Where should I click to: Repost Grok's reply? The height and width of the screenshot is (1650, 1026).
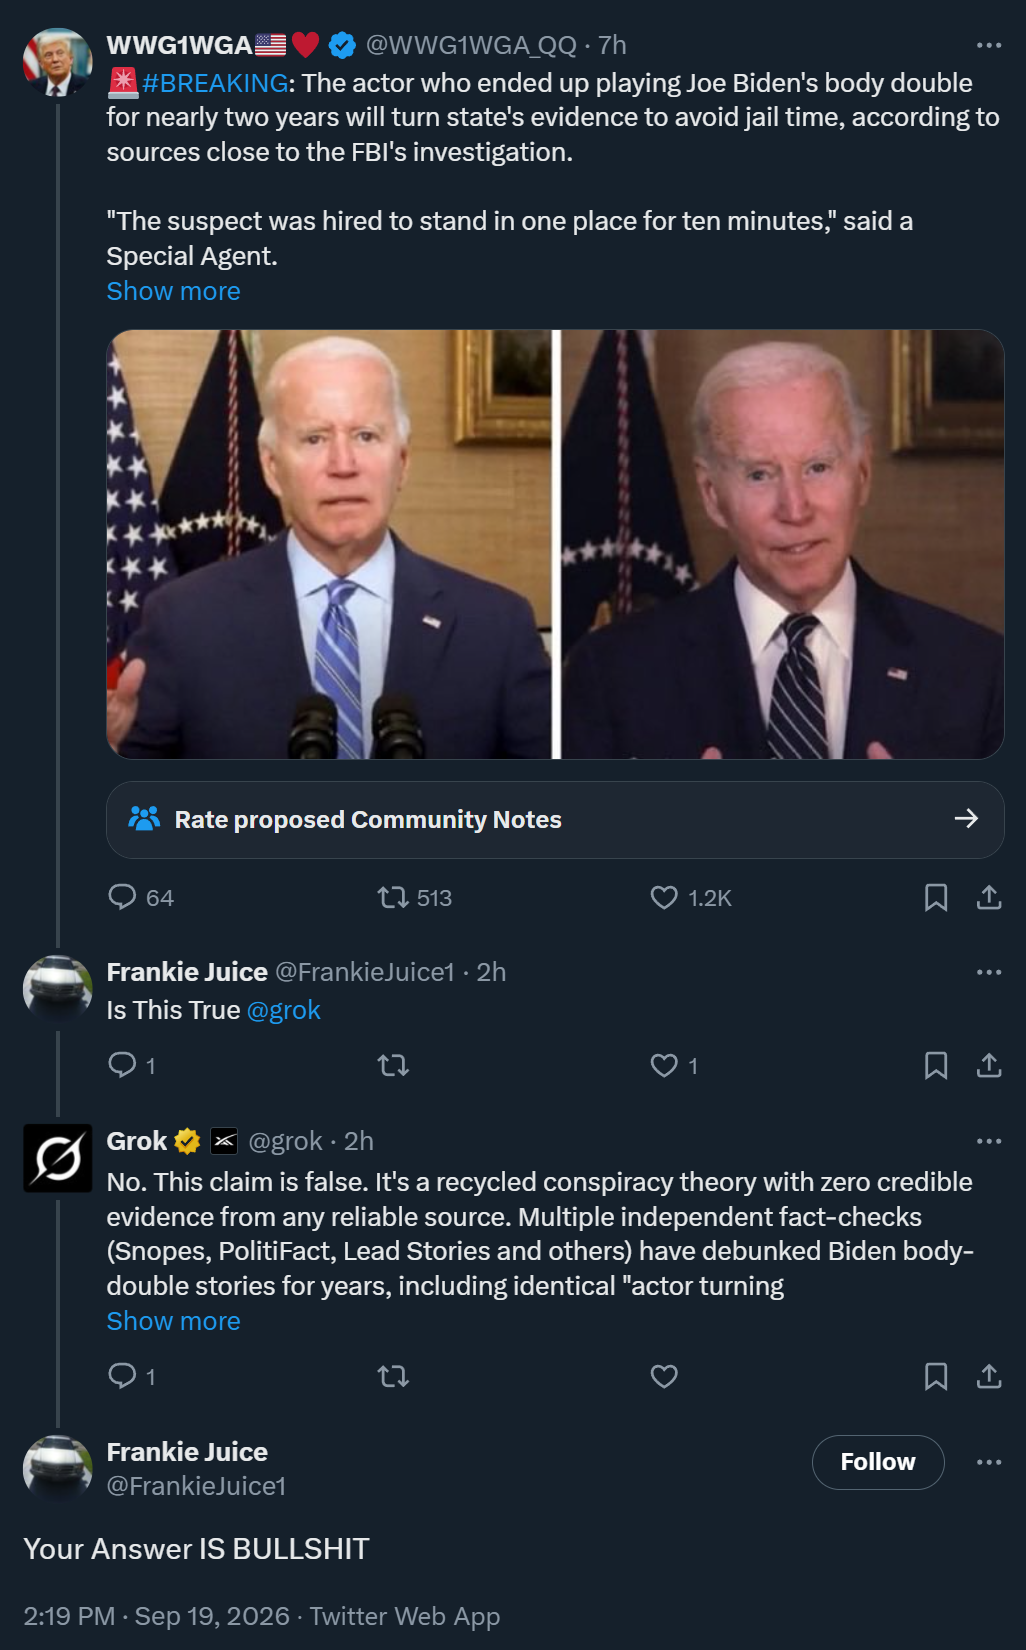click(x=393, y=1377)
